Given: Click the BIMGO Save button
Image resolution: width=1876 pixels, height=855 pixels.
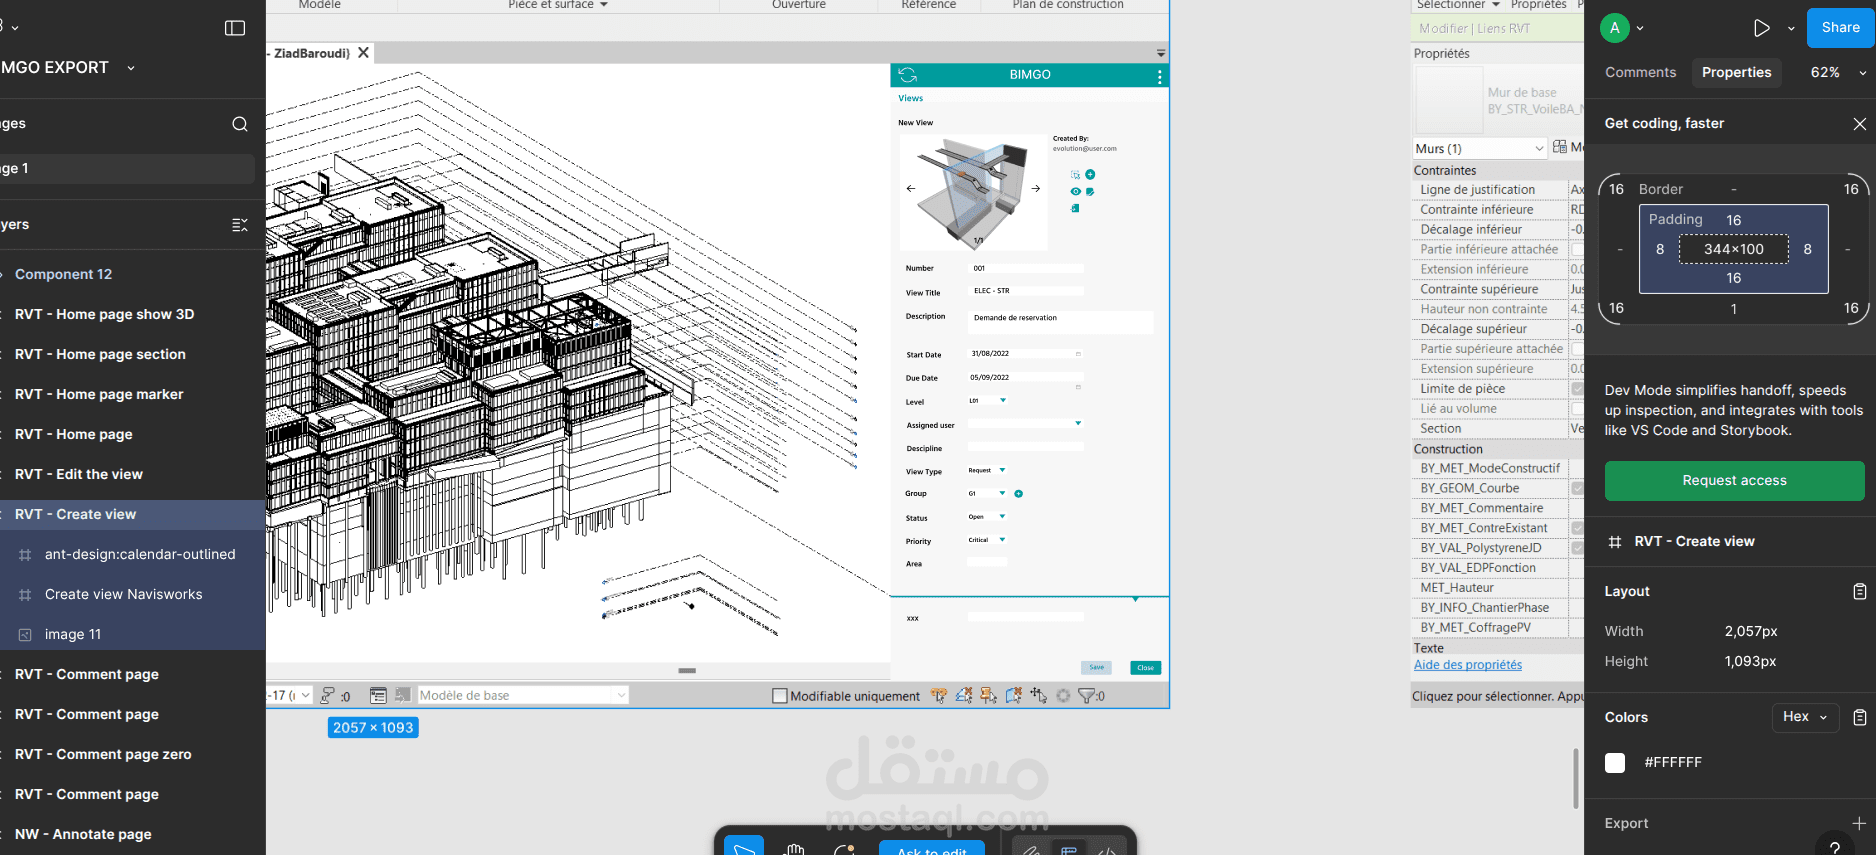Looking at the screenshot, I should click(1096, 667).
